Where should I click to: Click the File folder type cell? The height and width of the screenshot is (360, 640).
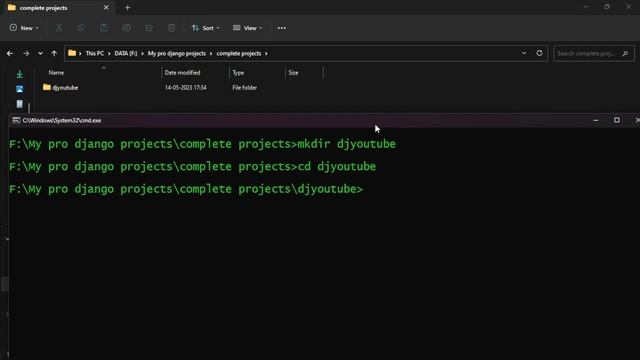[244, 87]
